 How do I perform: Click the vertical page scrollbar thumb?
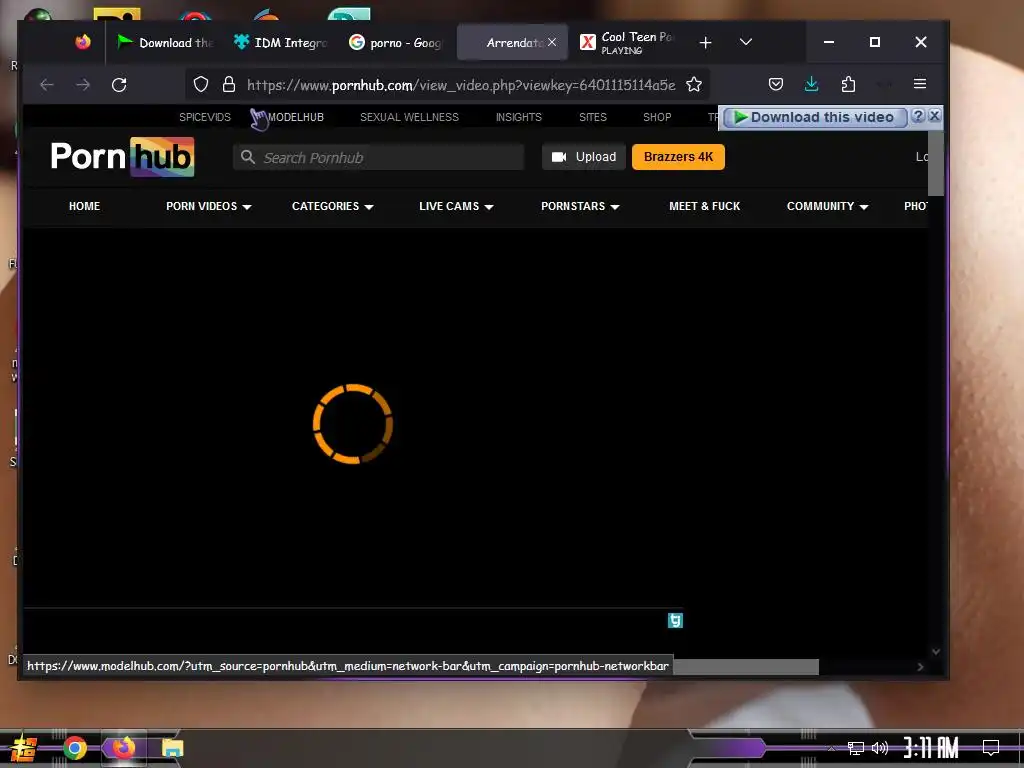coord(935,163)
